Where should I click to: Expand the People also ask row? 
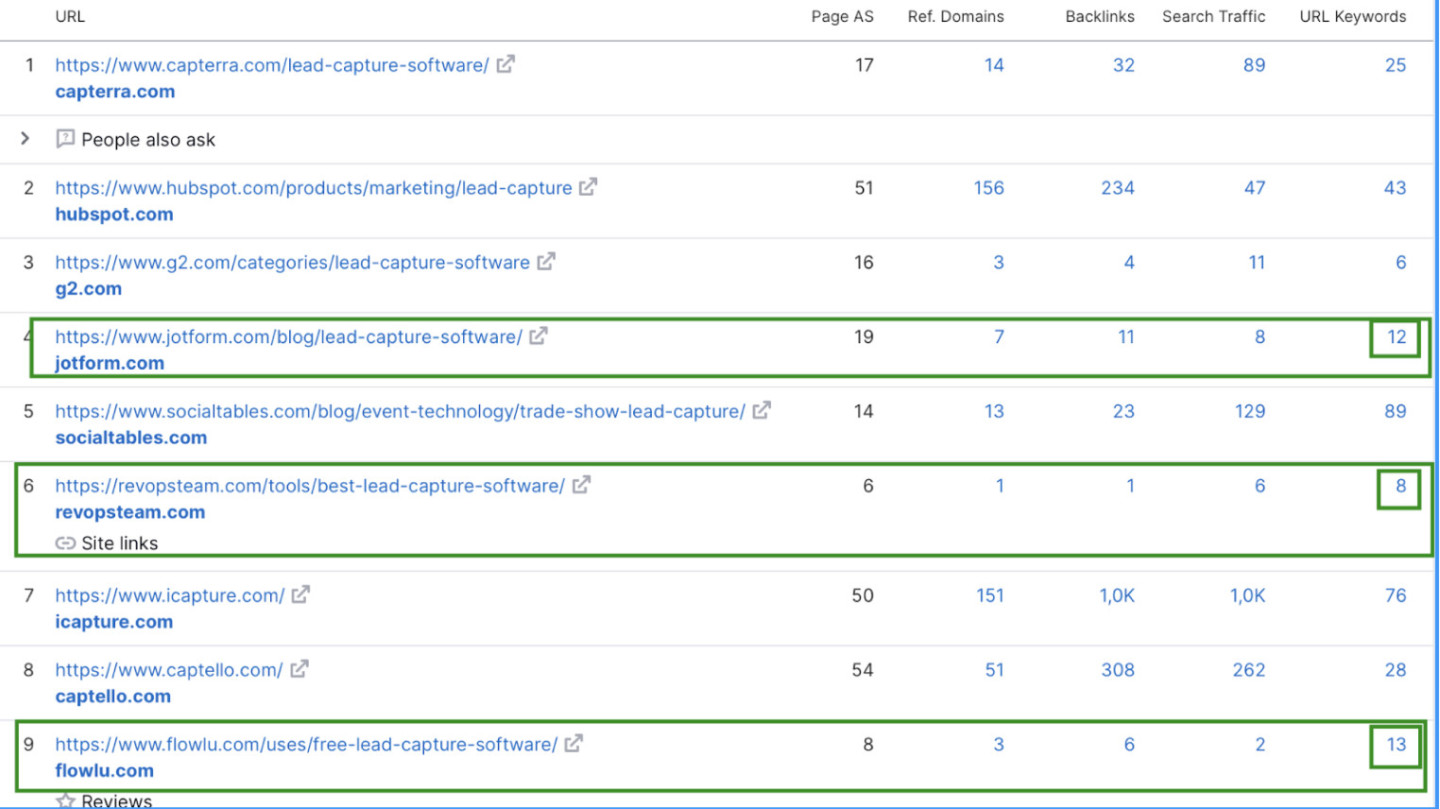tap(25, 139)
